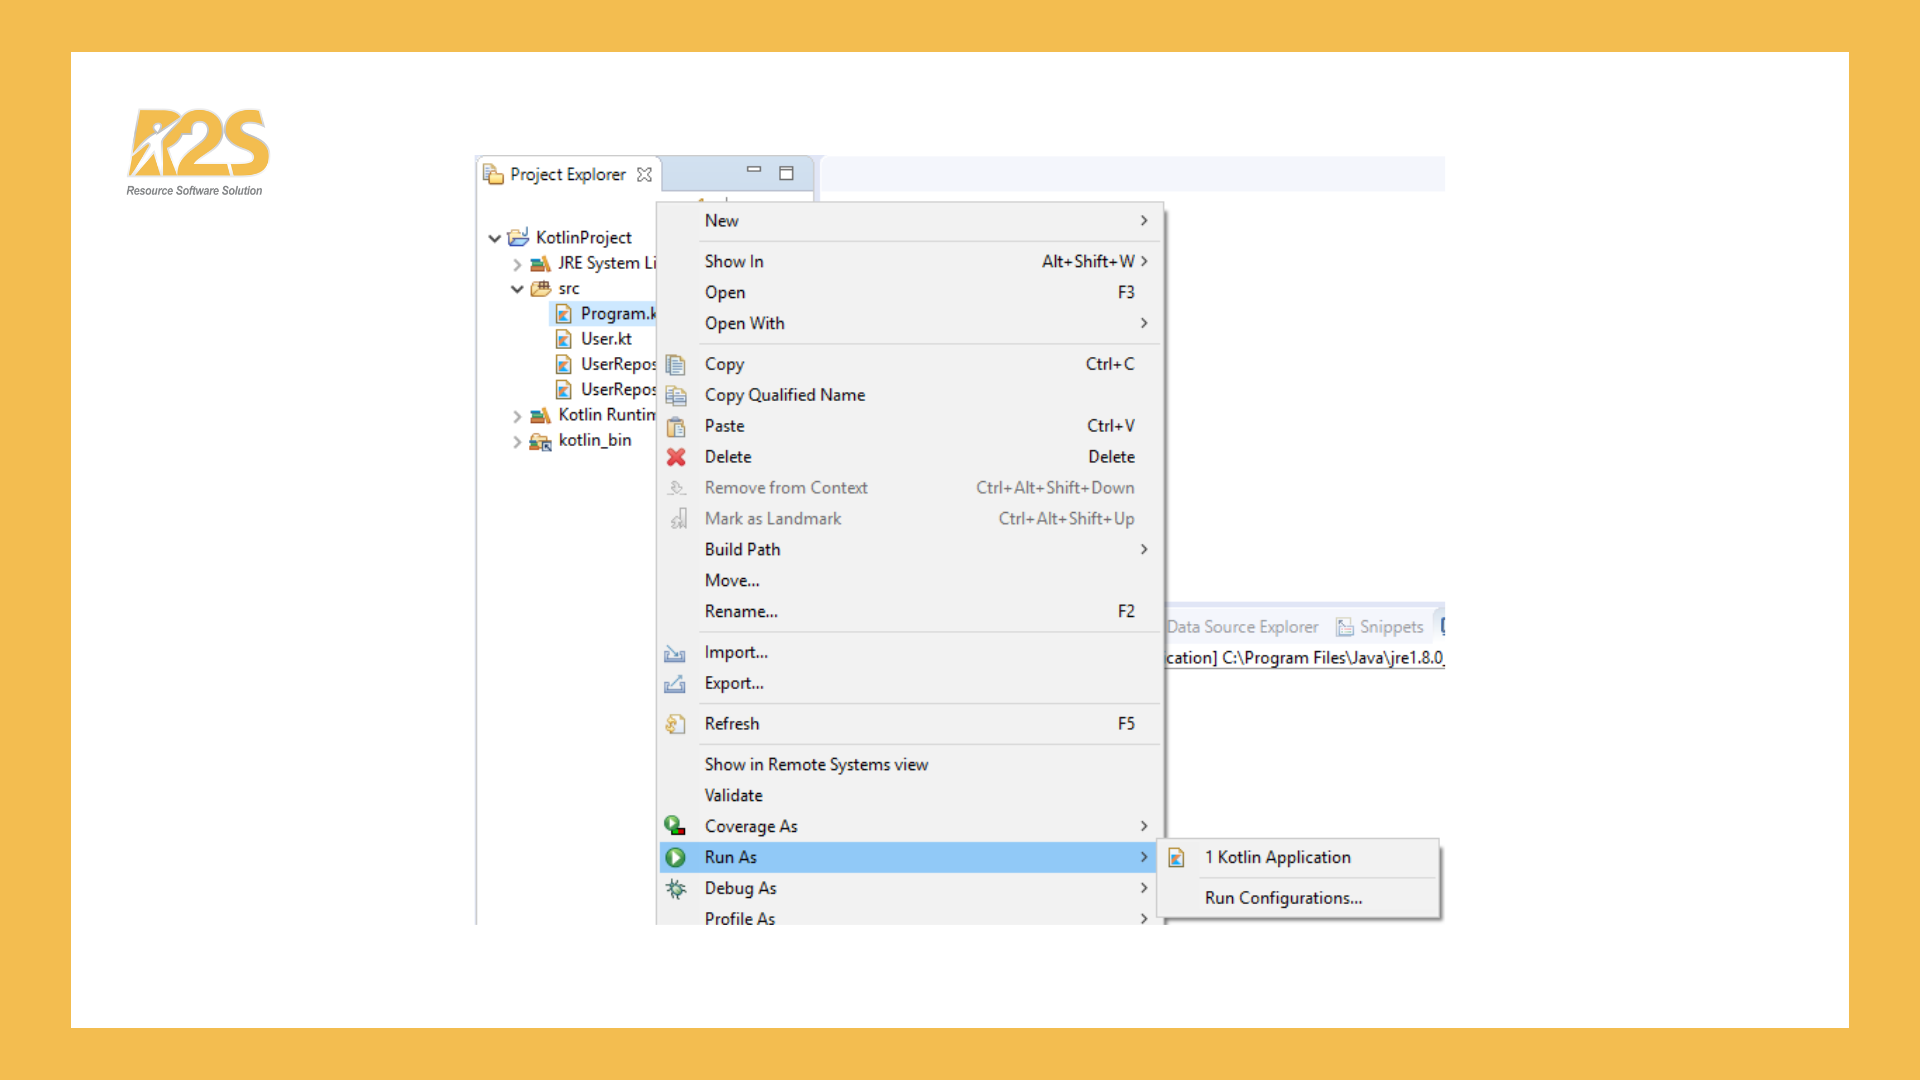Click the Paste clipboard icon

click(x=676, y=426)
